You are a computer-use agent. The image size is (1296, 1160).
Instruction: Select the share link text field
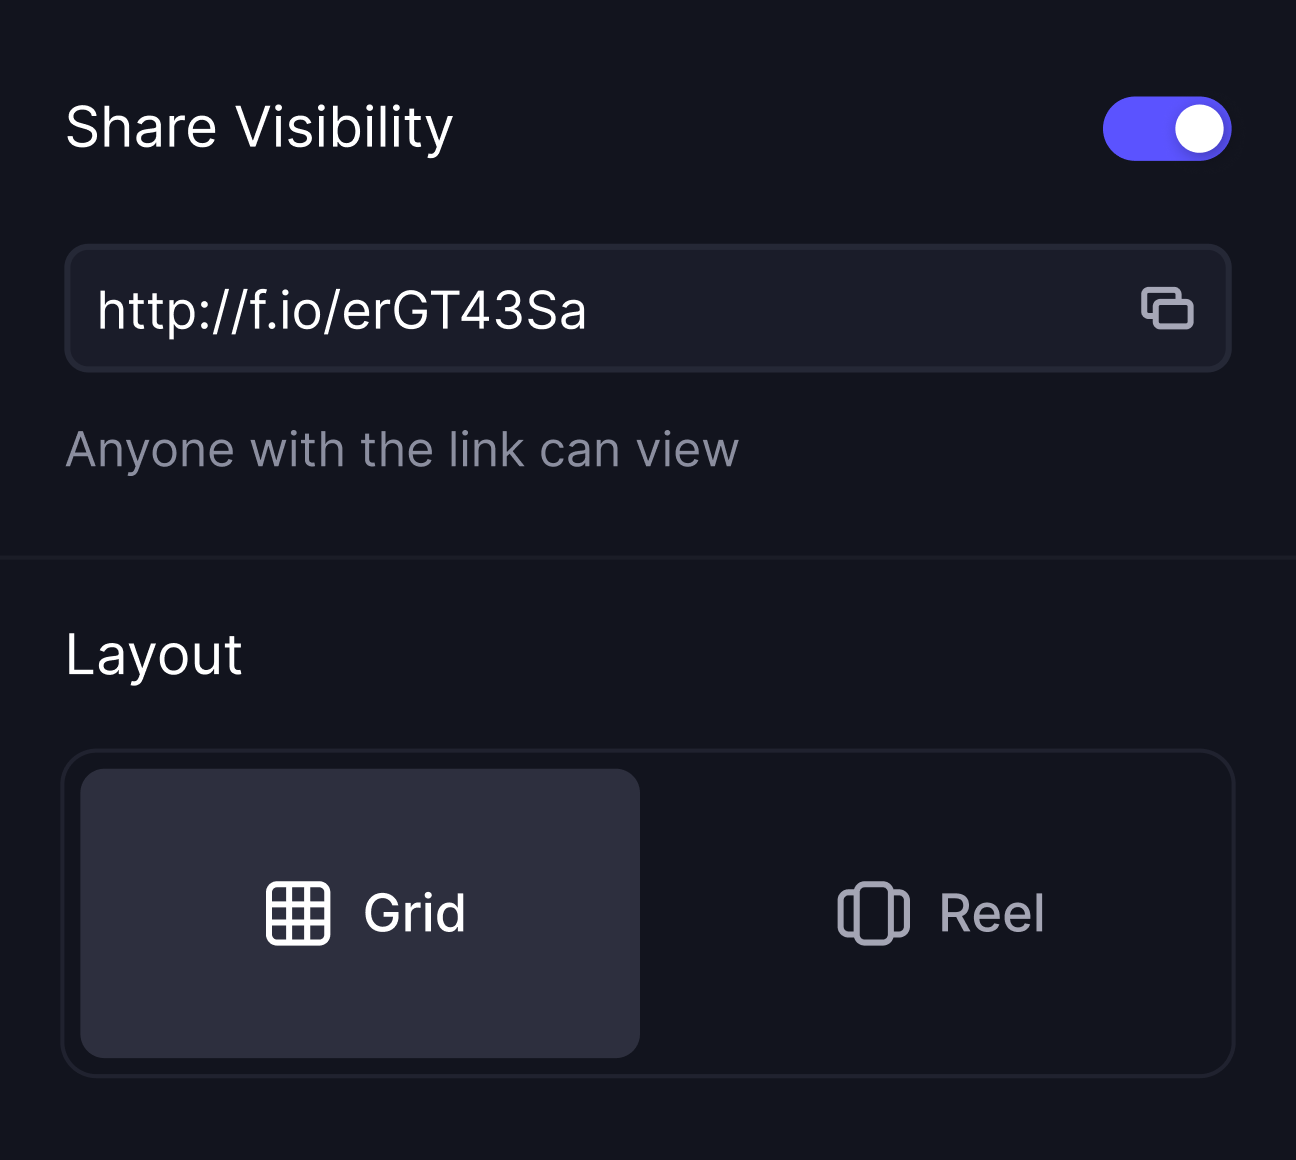500,309
